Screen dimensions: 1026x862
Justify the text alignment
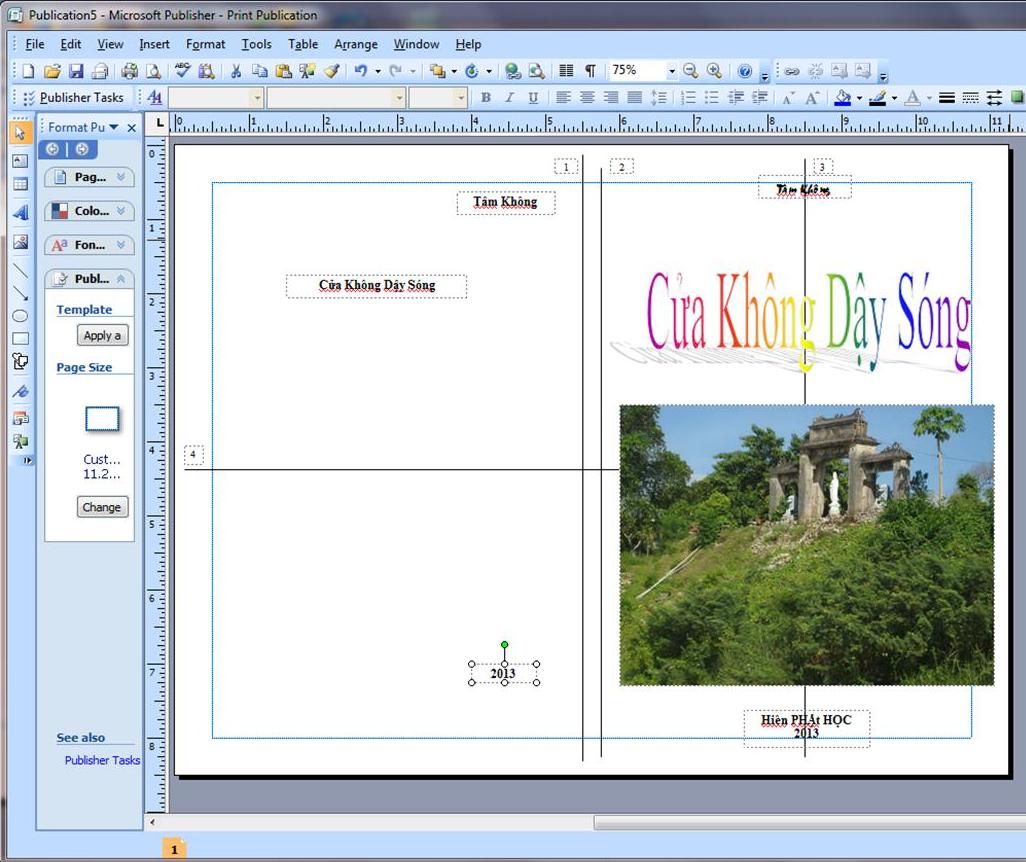634,98
